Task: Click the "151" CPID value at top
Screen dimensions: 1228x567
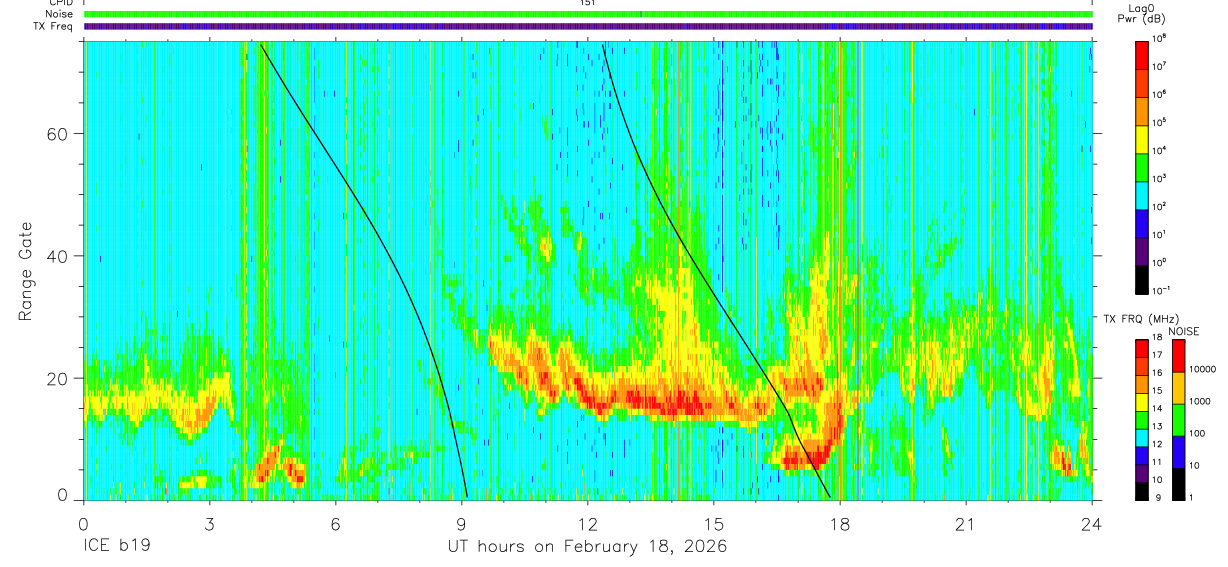Action: tap(588, 3)
